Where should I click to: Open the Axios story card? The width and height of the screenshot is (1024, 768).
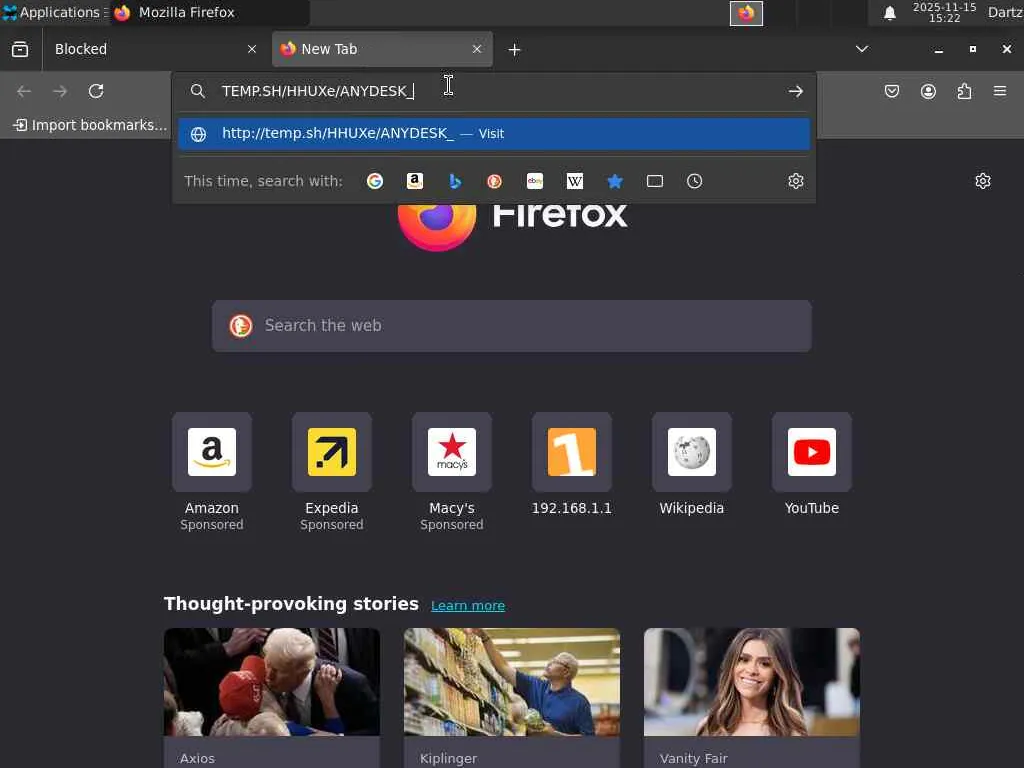point(272,697)
